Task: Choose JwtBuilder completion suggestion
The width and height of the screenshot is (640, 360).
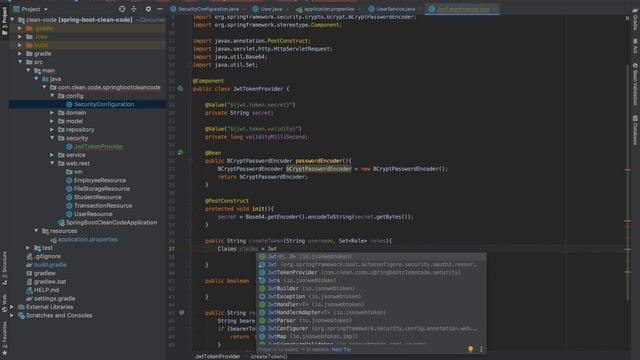Action: pyautogui.click(x=371, y=288)
